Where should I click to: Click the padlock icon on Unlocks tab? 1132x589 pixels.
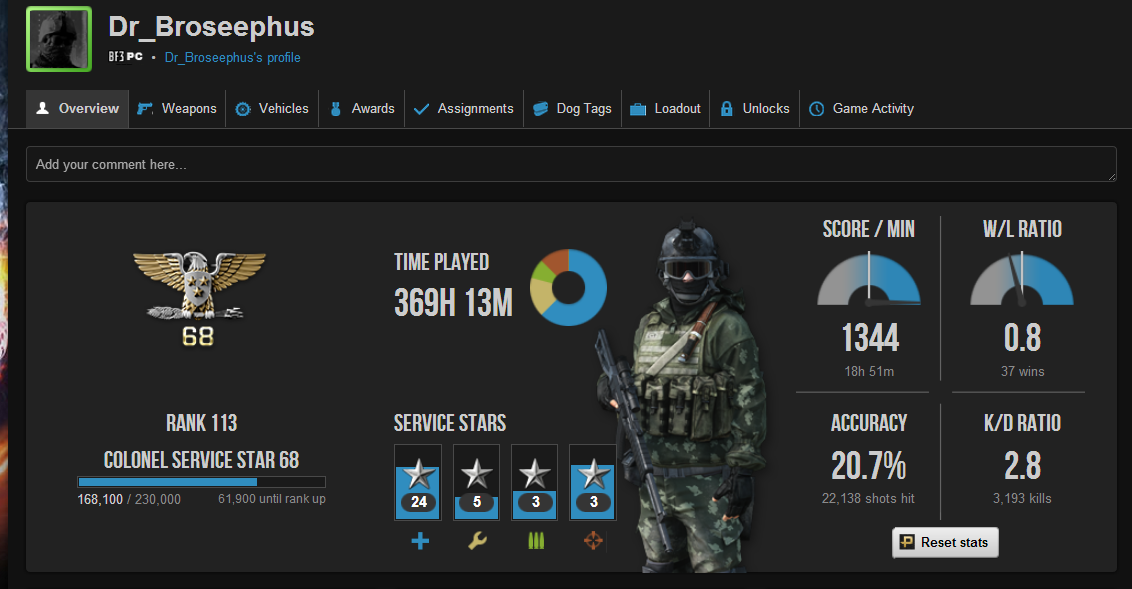727,109
